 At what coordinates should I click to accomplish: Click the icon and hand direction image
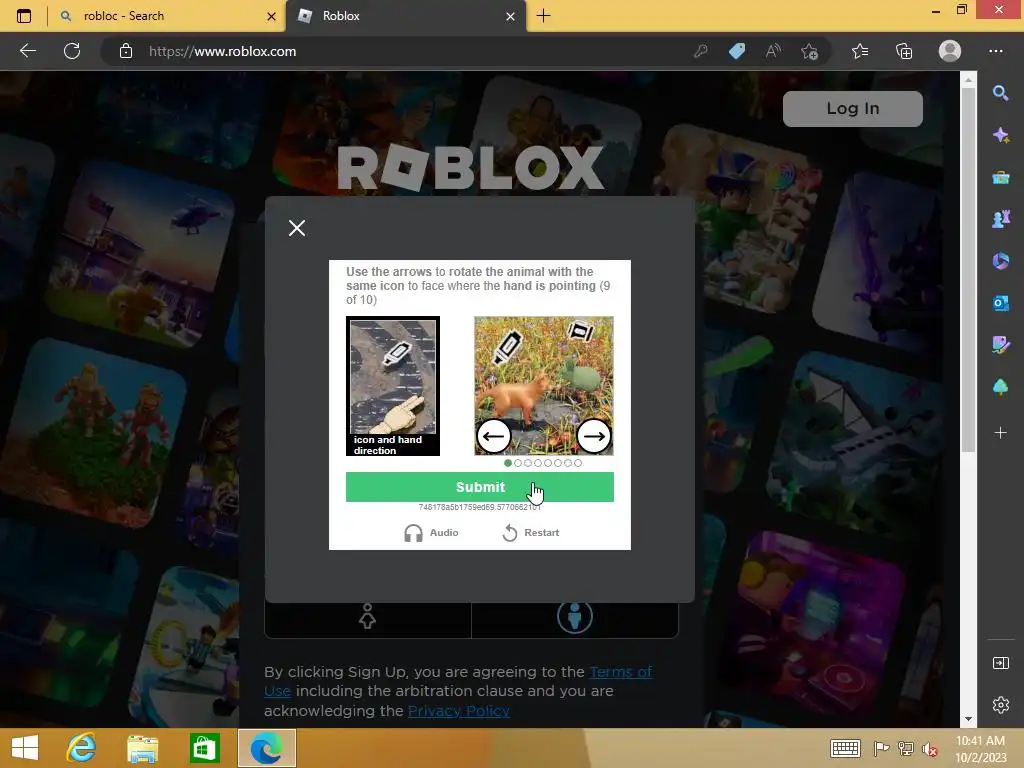tap(393, 386)
